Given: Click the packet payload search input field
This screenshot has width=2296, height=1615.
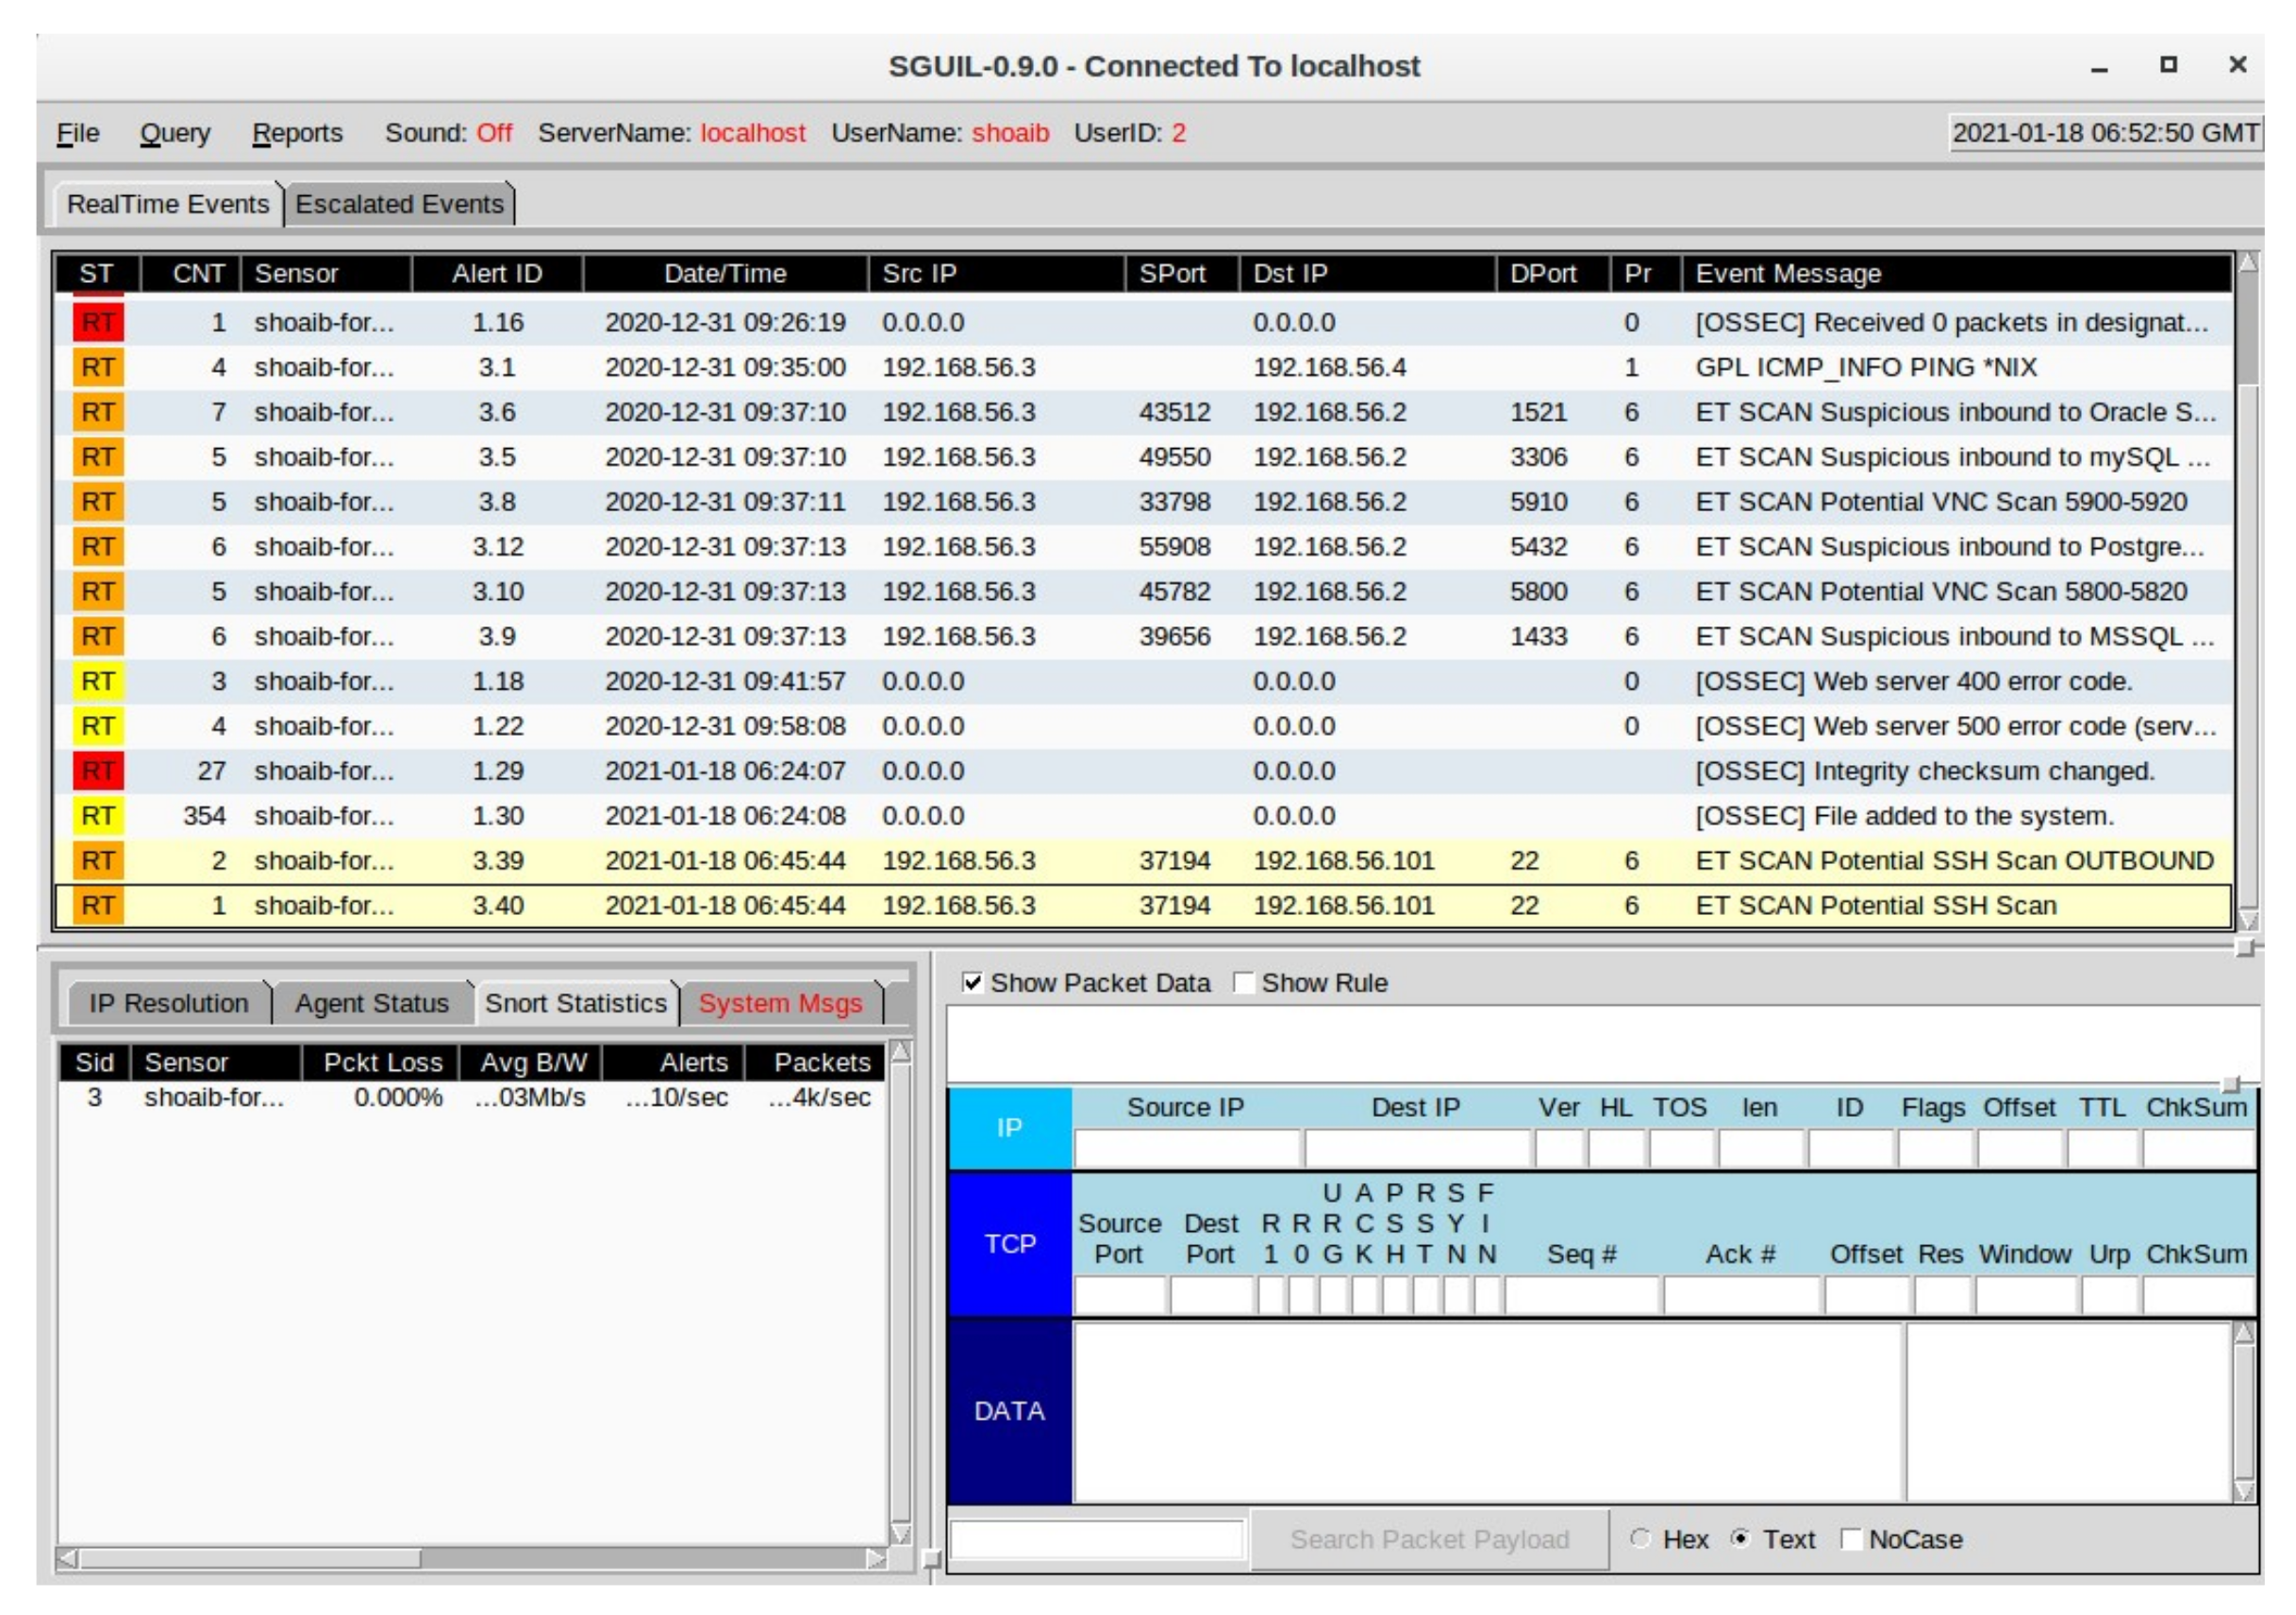Looking at the screenshot, I should pyautogui.click(x=1097, y=1539).
